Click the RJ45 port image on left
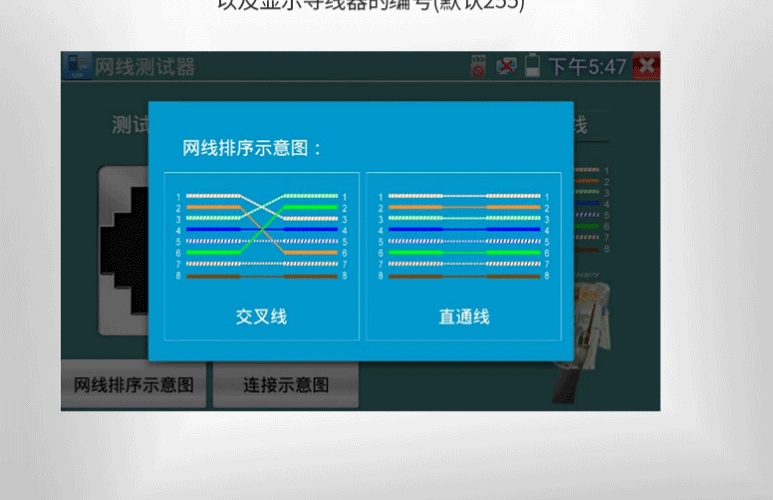 pyautogui.click(x=123, y=250)
